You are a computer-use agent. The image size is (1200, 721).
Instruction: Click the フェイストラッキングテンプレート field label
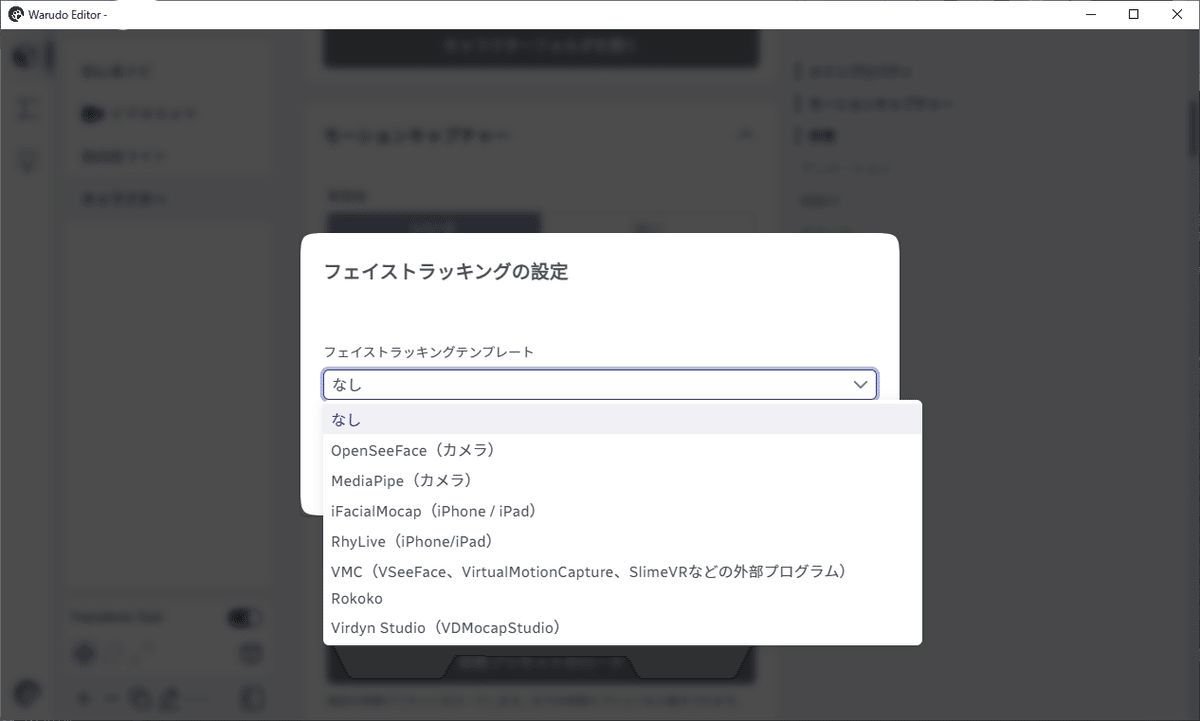point(429,352)
